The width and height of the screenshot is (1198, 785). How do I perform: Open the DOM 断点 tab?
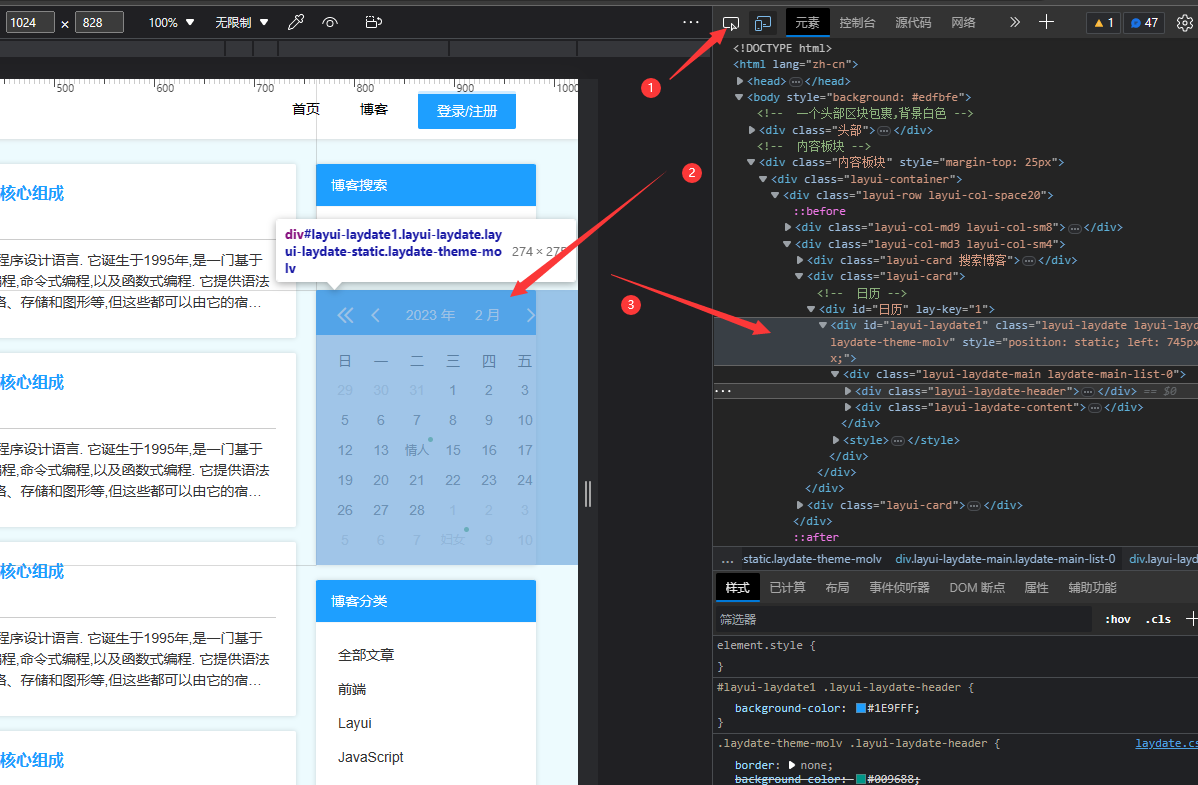[977, 588]
